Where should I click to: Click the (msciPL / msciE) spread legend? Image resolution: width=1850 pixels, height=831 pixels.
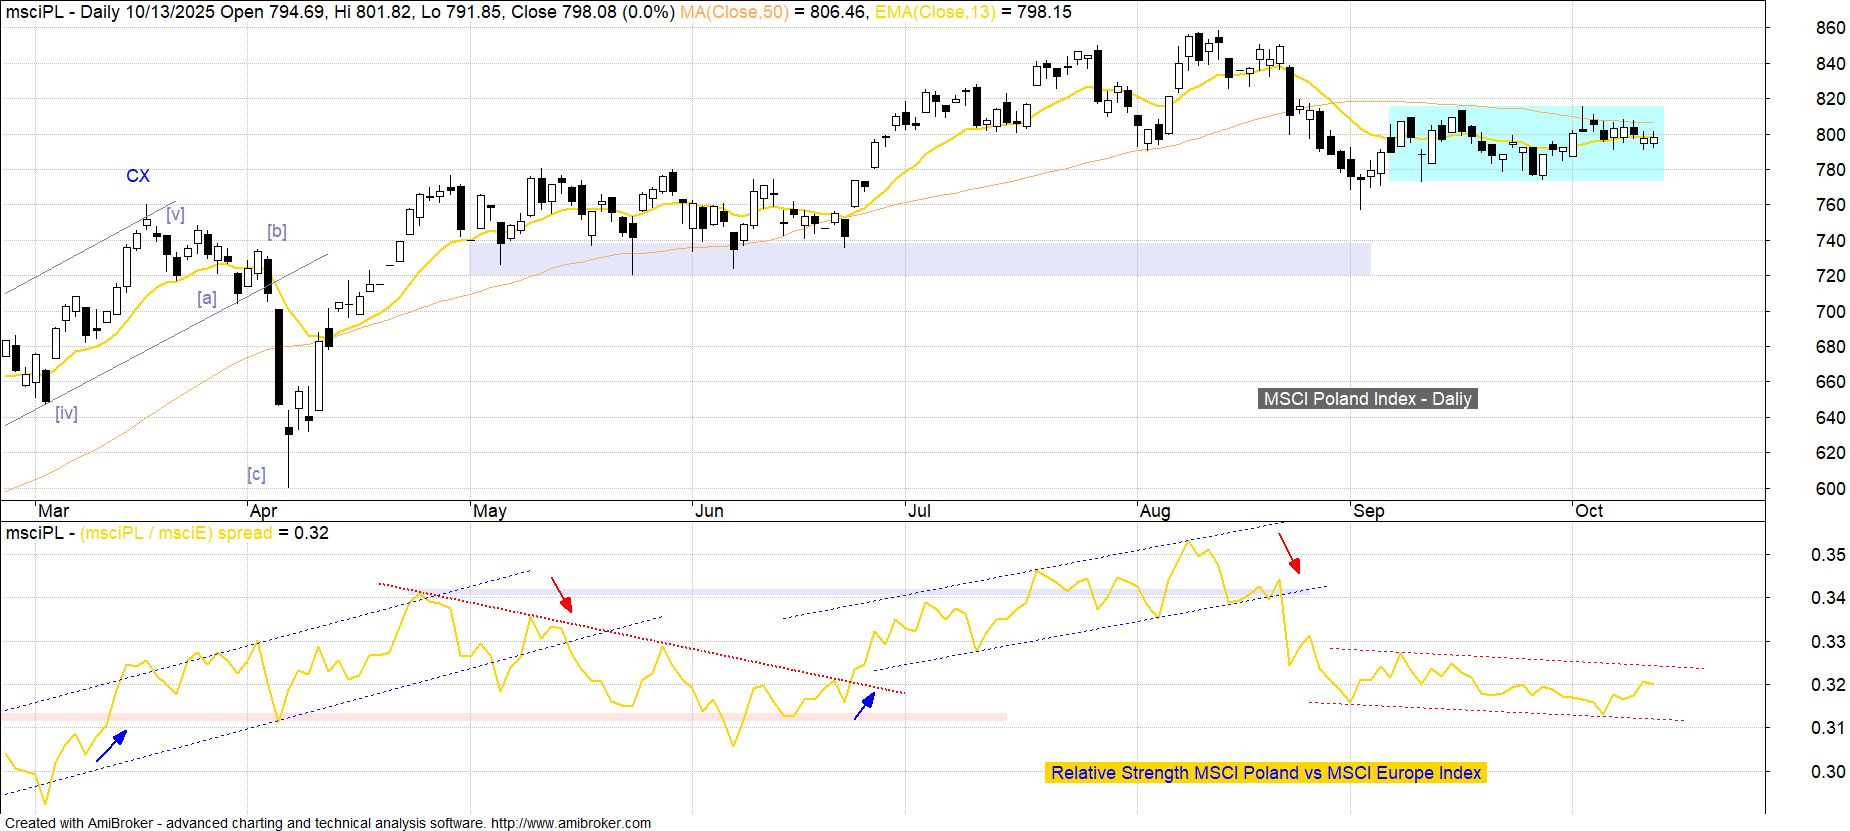176,533
